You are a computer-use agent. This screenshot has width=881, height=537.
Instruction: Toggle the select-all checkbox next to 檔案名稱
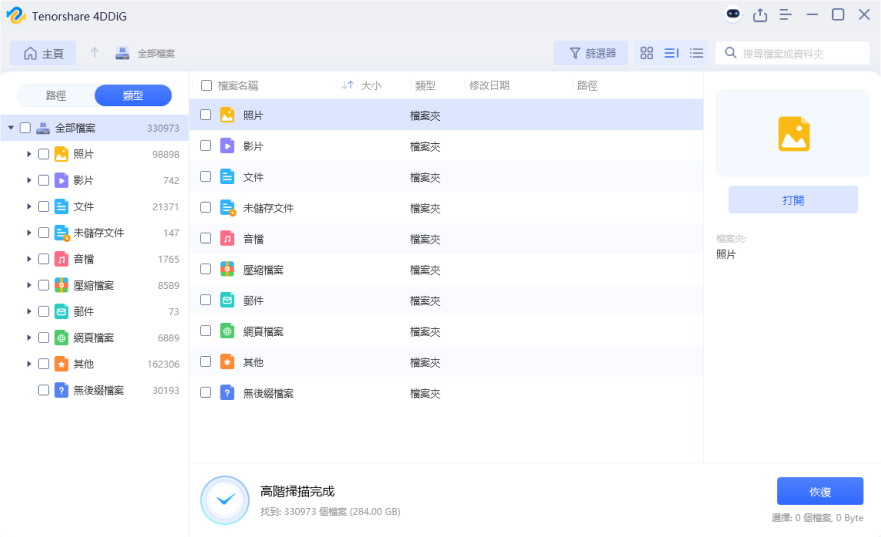[206, 86]
